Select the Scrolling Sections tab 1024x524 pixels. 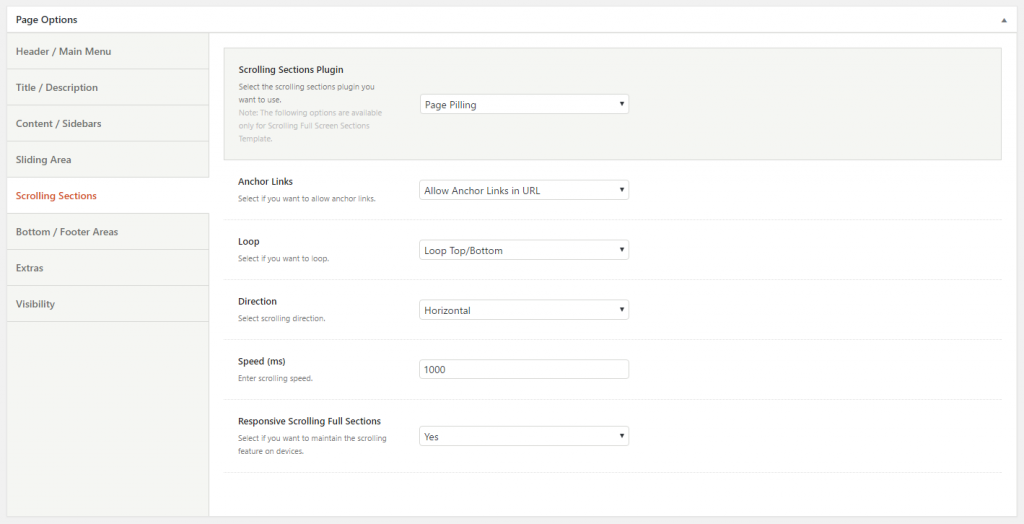pos(56,196)
